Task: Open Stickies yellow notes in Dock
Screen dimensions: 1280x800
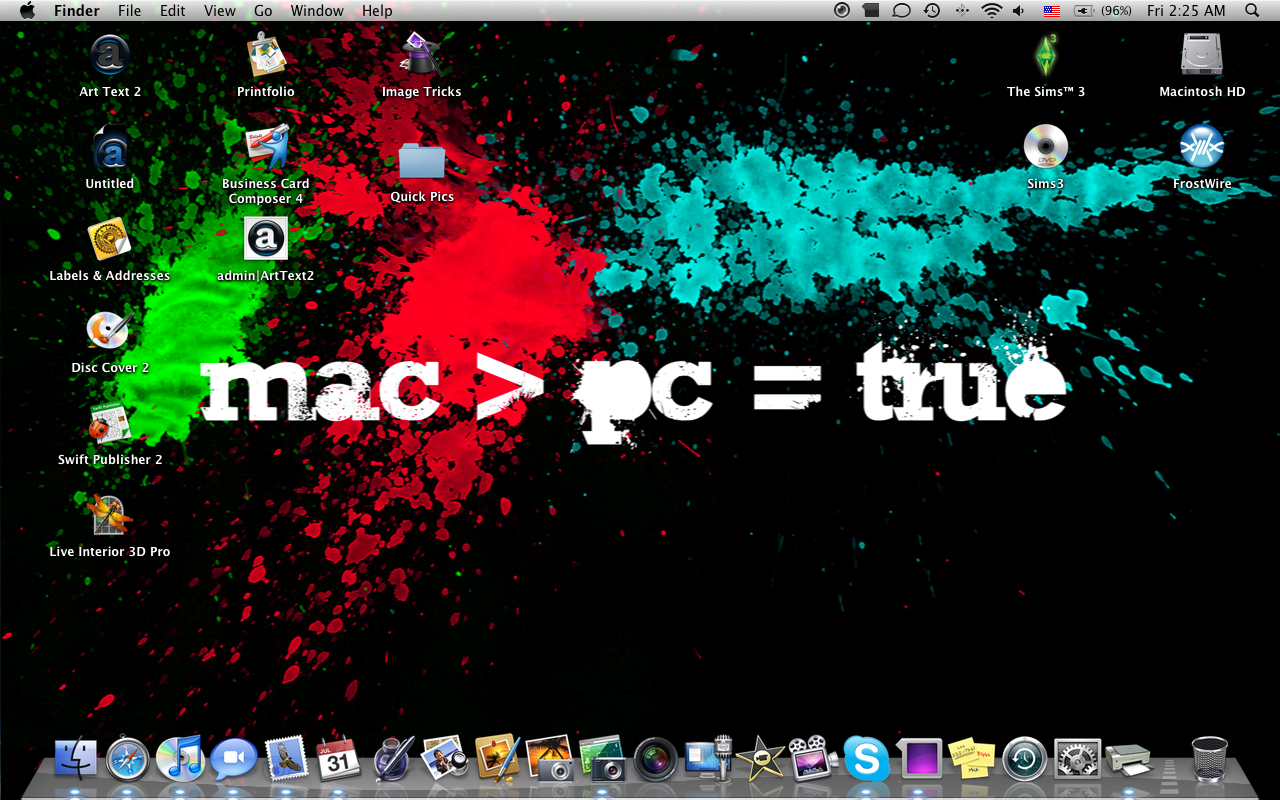Action: [972, 758]
